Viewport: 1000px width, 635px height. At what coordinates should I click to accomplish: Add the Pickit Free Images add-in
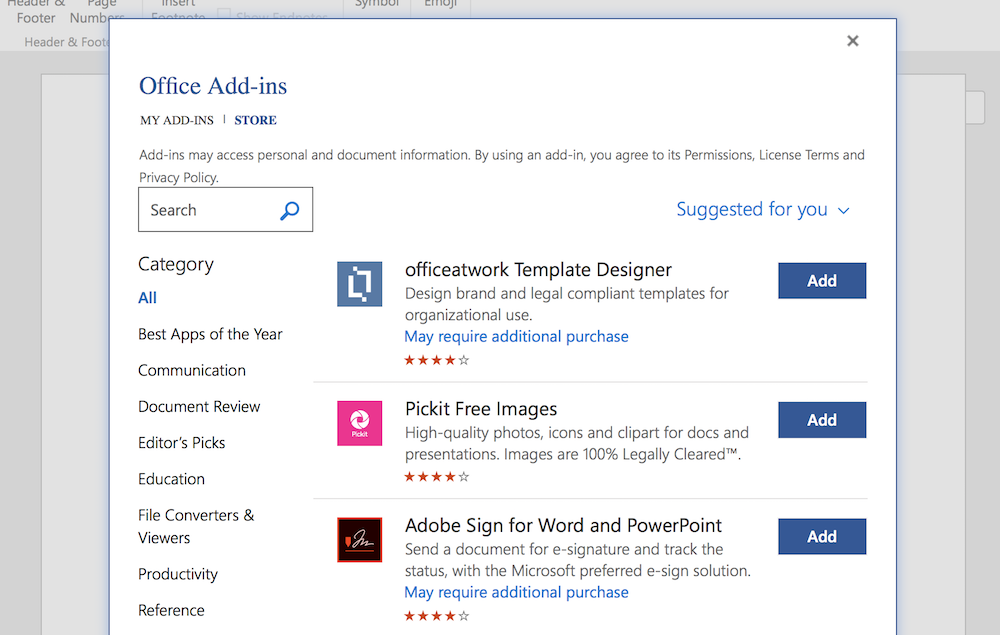point(822,419)
